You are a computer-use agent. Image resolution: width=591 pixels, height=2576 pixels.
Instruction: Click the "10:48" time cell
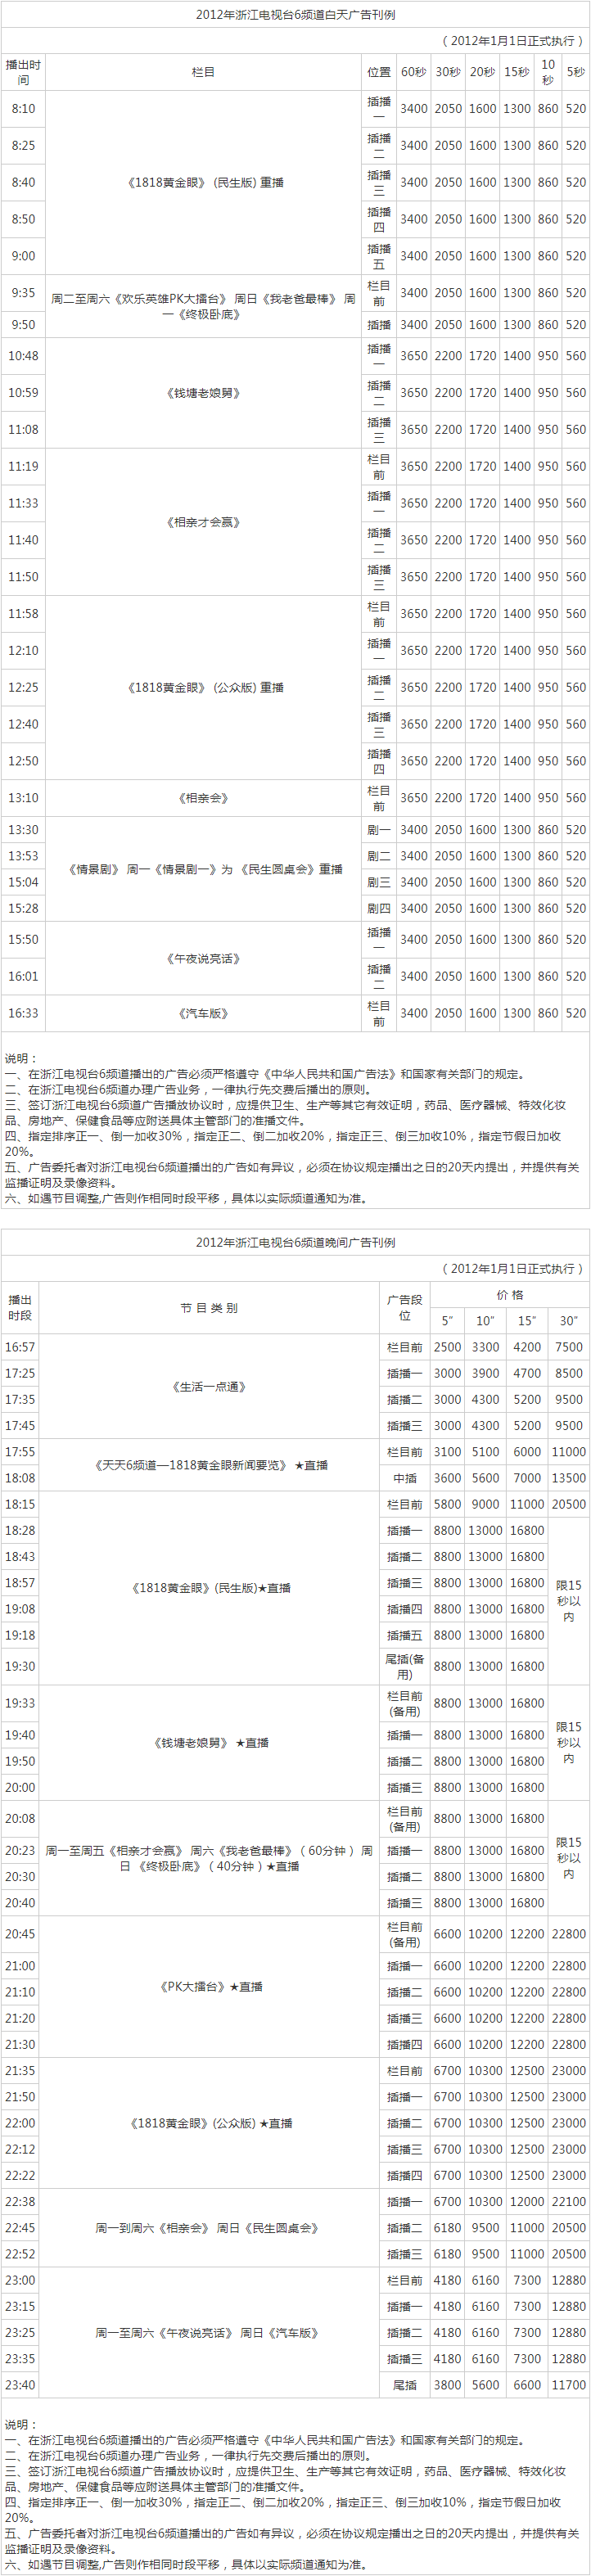click(23, 356)
